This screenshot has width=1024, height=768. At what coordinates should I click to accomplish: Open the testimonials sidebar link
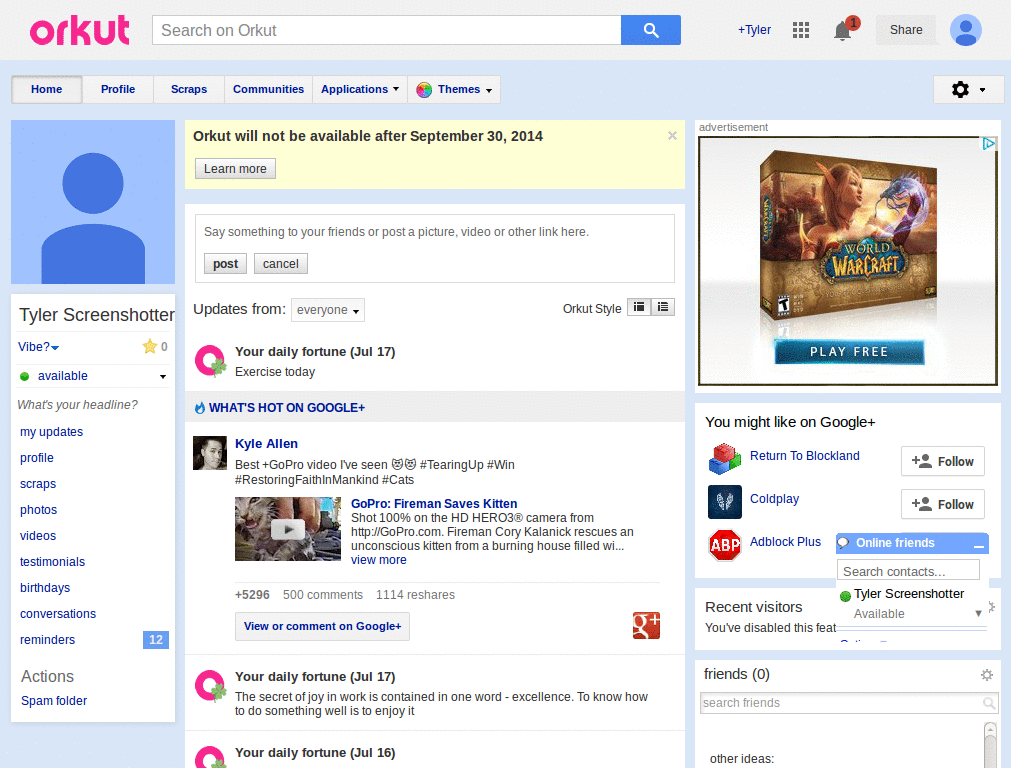click(52, 562)
